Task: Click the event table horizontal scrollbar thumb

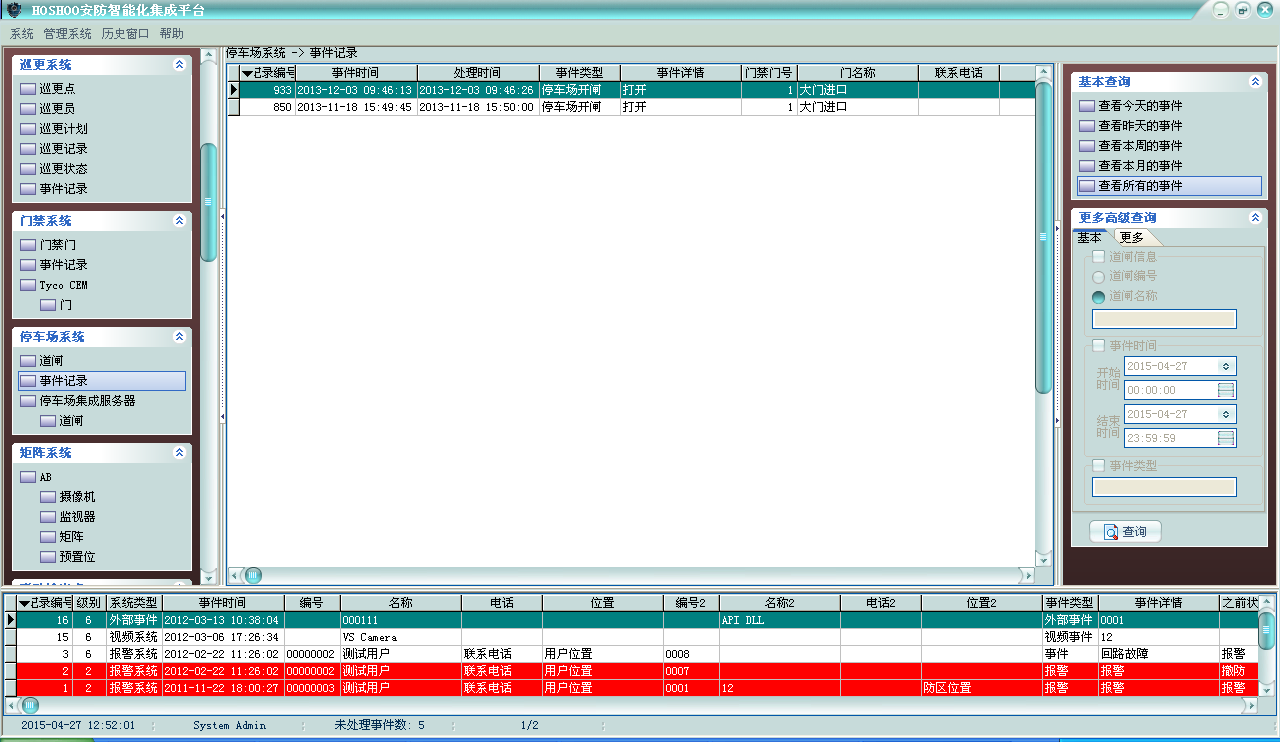Action: 253,575
